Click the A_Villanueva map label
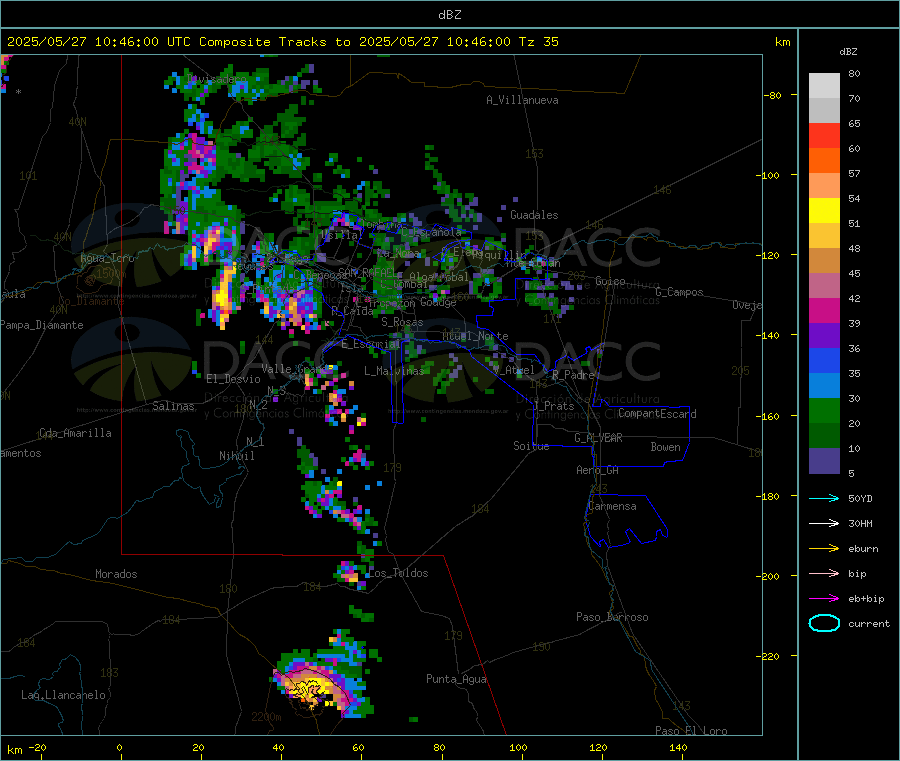 [x=522, y=100]
